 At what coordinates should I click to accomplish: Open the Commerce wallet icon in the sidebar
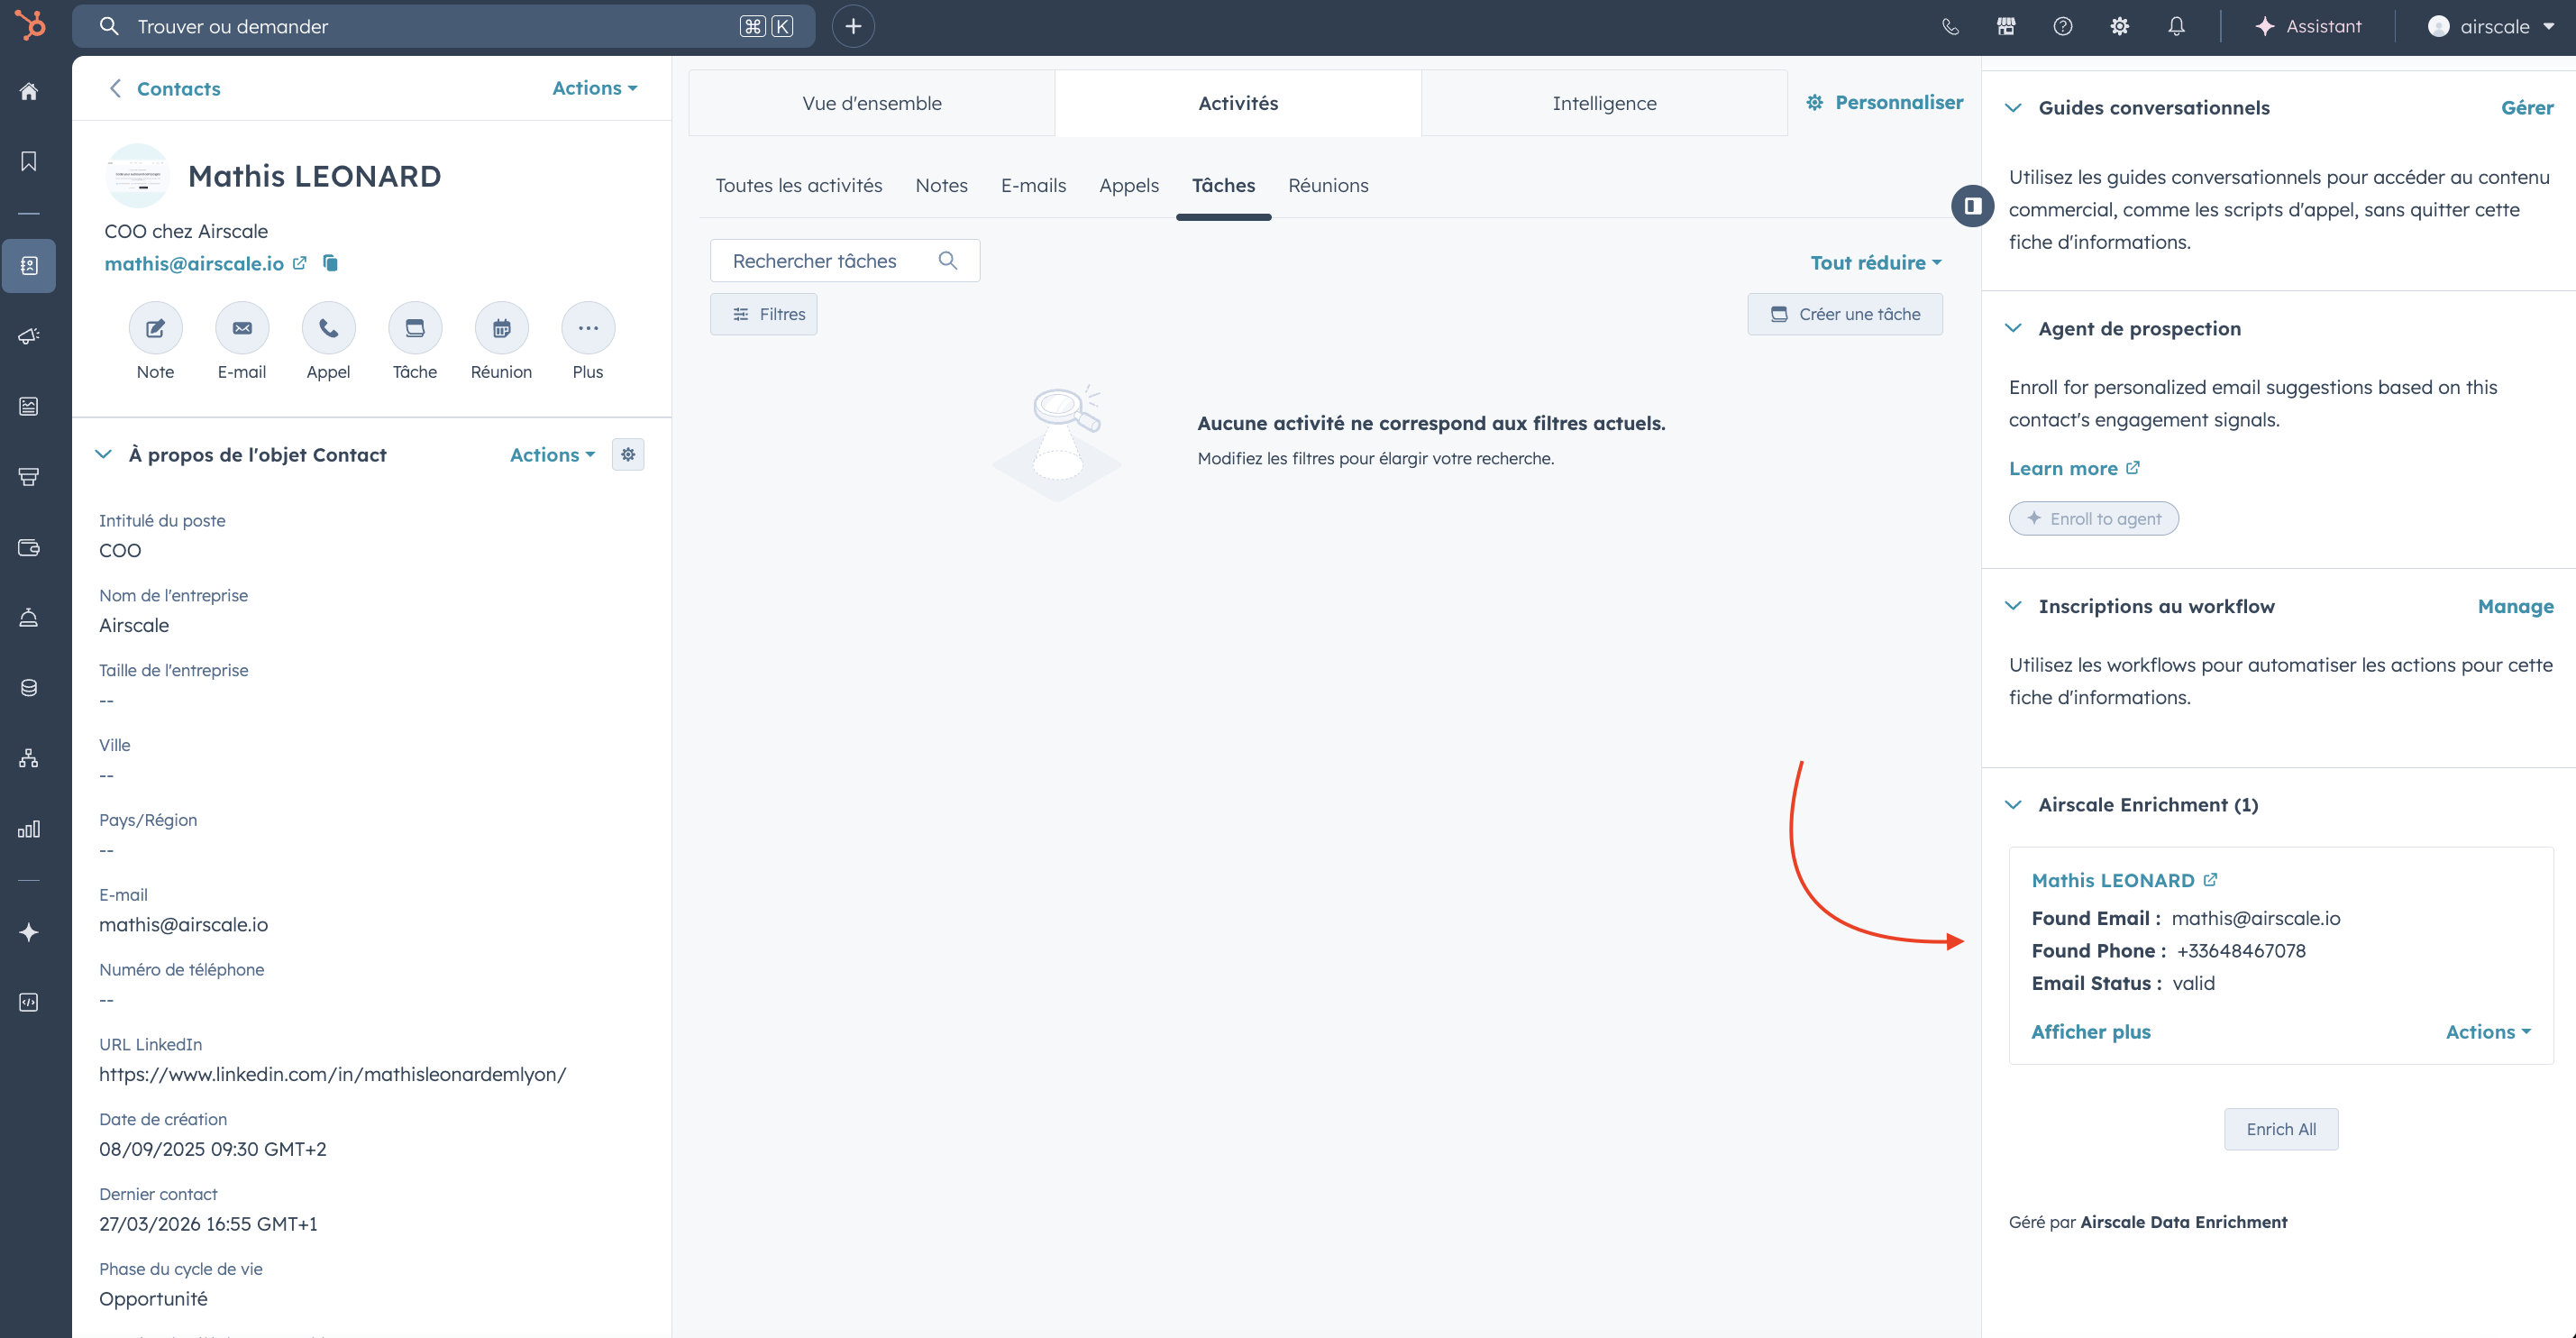[x=29, y=548]
